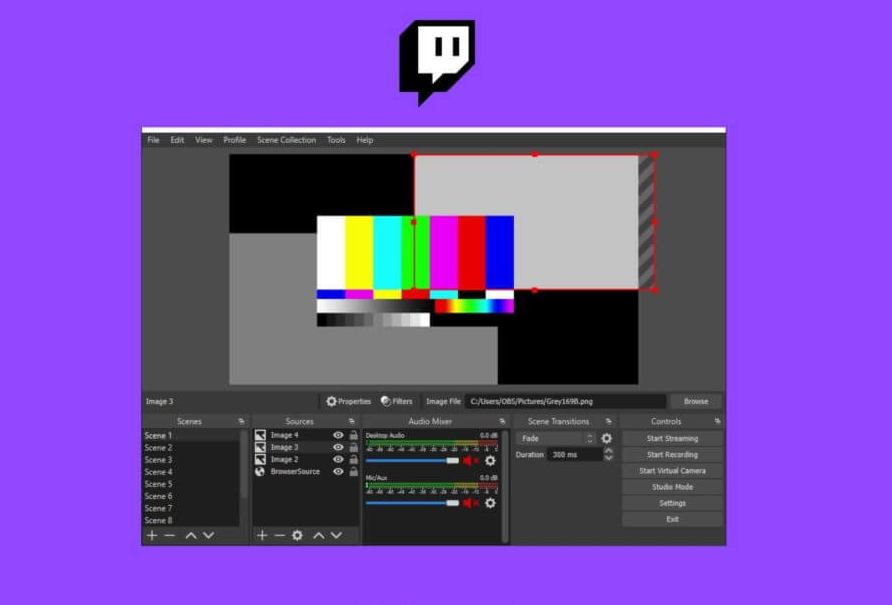The width and height of the screenshot is (892, 605).
Task: Open source properties gear in Sources toolbar
Action: tap(297, 536)
